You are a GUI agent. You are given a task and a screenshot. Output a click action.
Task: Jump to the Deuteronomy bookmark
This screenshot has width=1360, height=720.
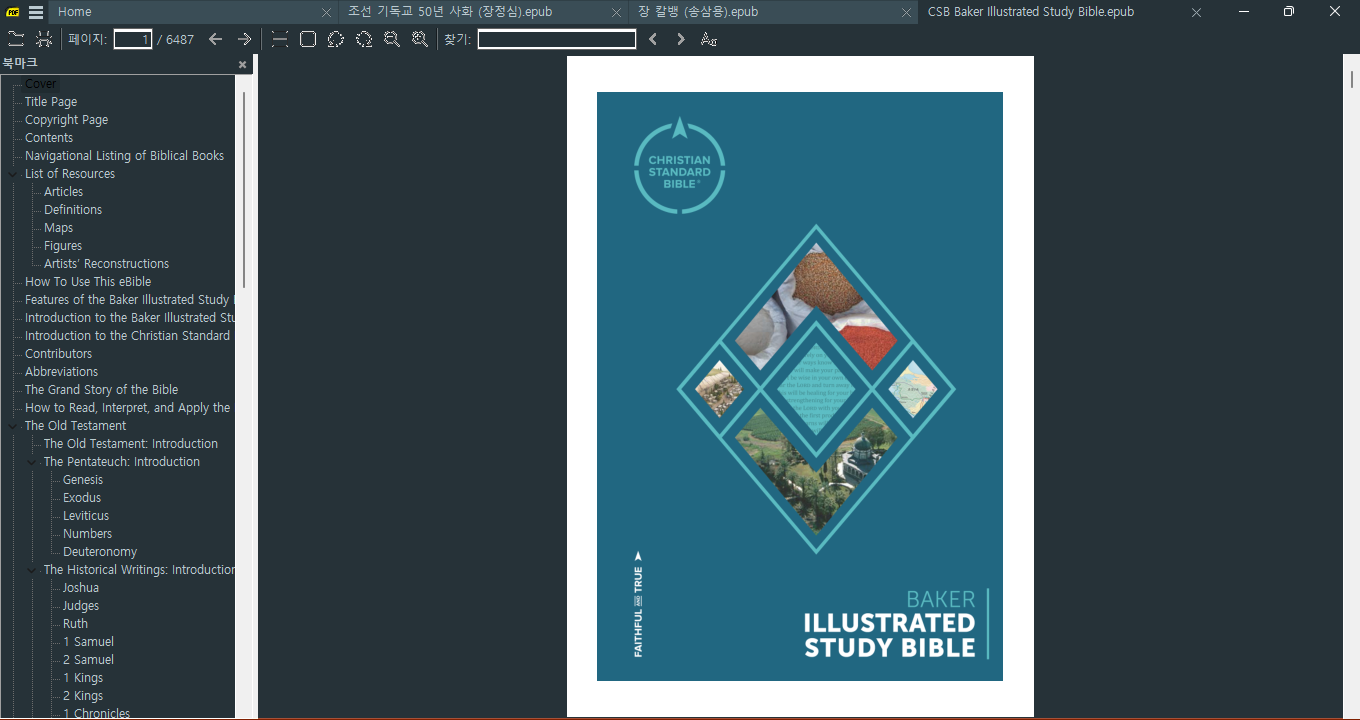(100, 552)
